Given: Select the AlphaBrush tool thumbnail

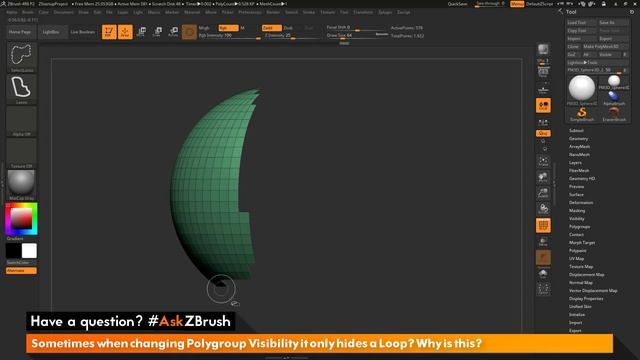Looking at the screenshot, I should tap(614, 98).
